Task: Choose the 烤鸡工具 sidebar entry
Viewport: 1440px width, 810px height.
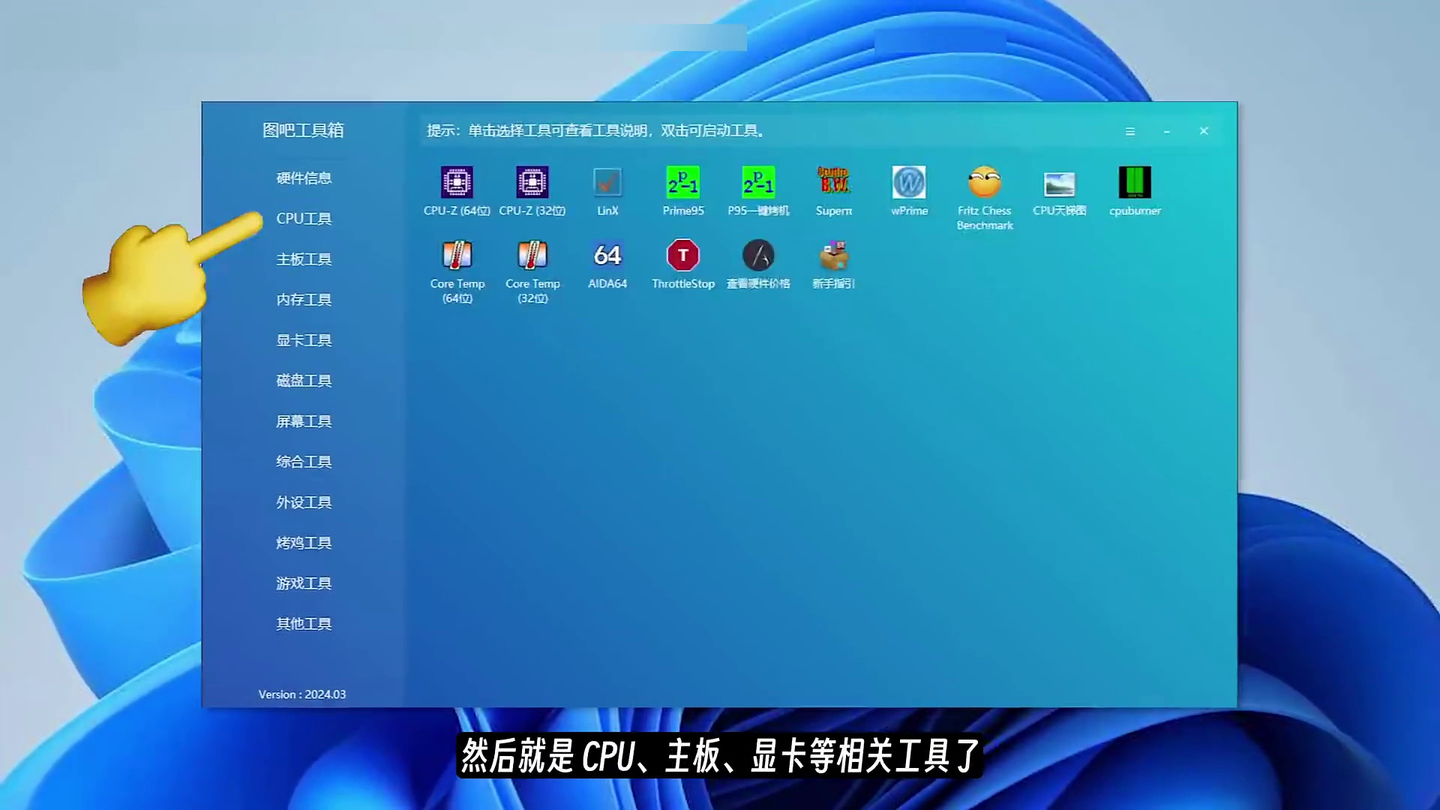Action: pyautogui.click(x=304, y=543)
